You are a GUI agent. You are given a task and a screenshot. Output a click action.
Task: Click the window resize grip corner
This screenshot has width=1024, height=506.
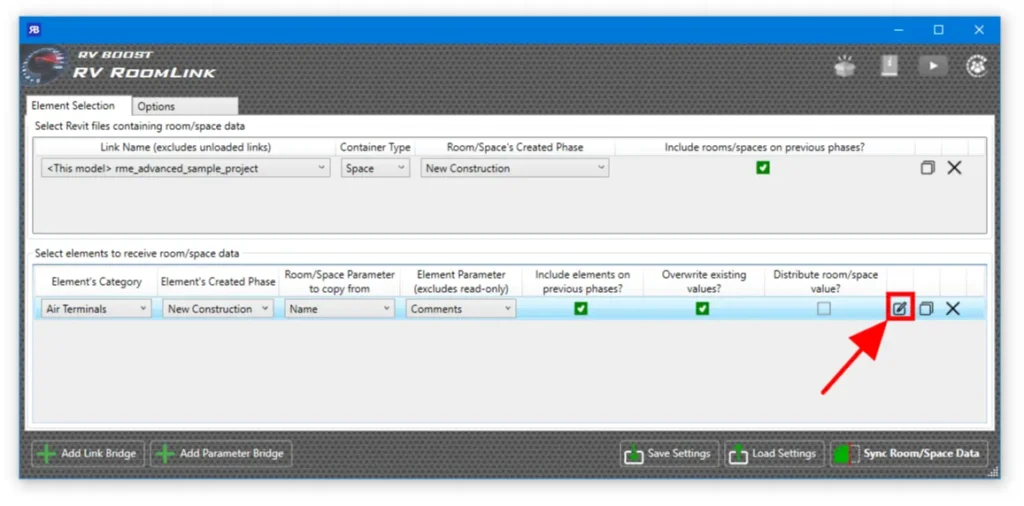991,471
